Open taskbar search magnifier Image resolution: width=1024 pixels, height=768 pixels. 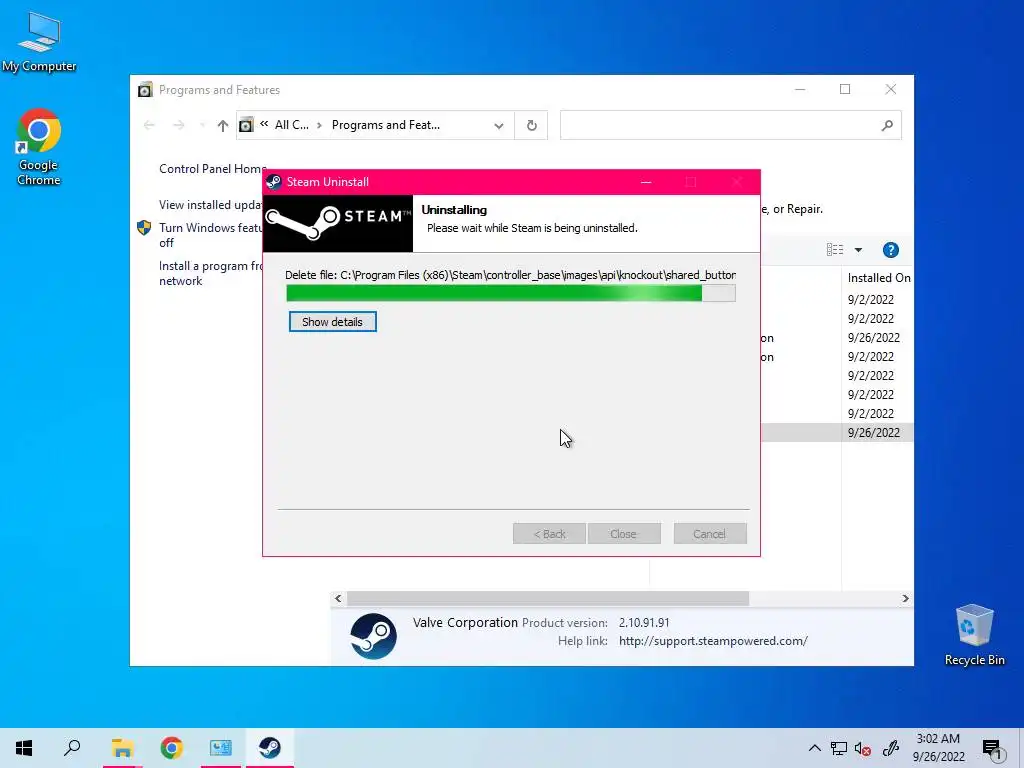72,748
